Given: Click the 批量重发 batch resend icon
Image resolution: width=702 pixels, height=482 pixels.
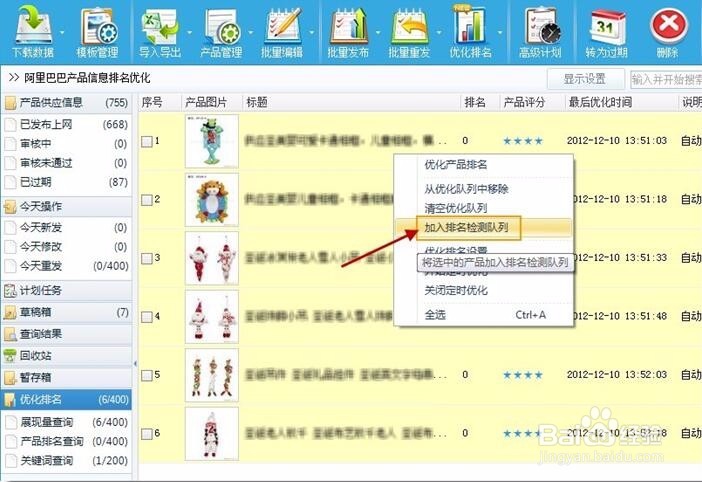Looking at the screenshot, I should [409, 26].
